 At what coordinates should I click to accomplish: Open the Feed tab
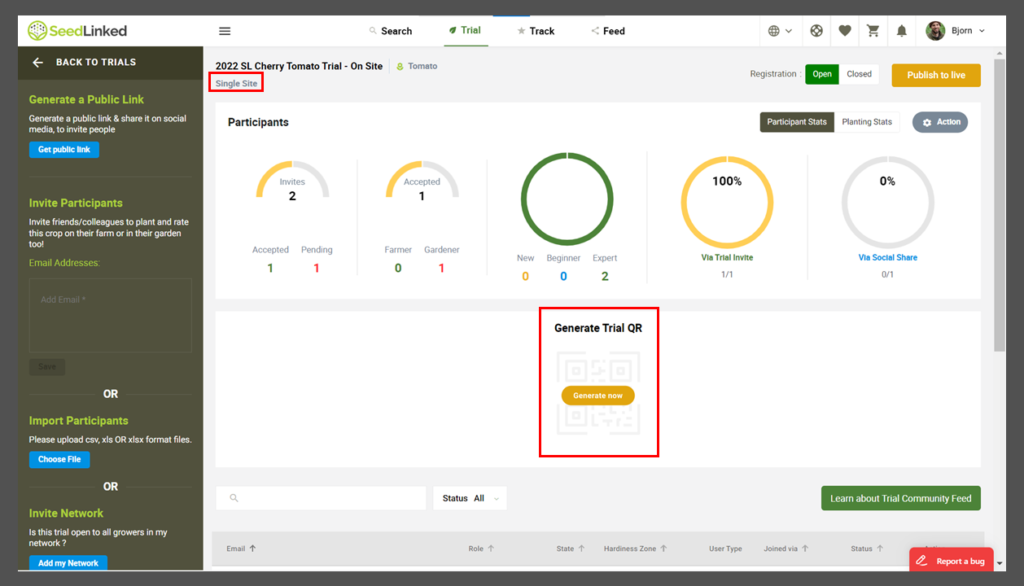(x=608, y=31)
